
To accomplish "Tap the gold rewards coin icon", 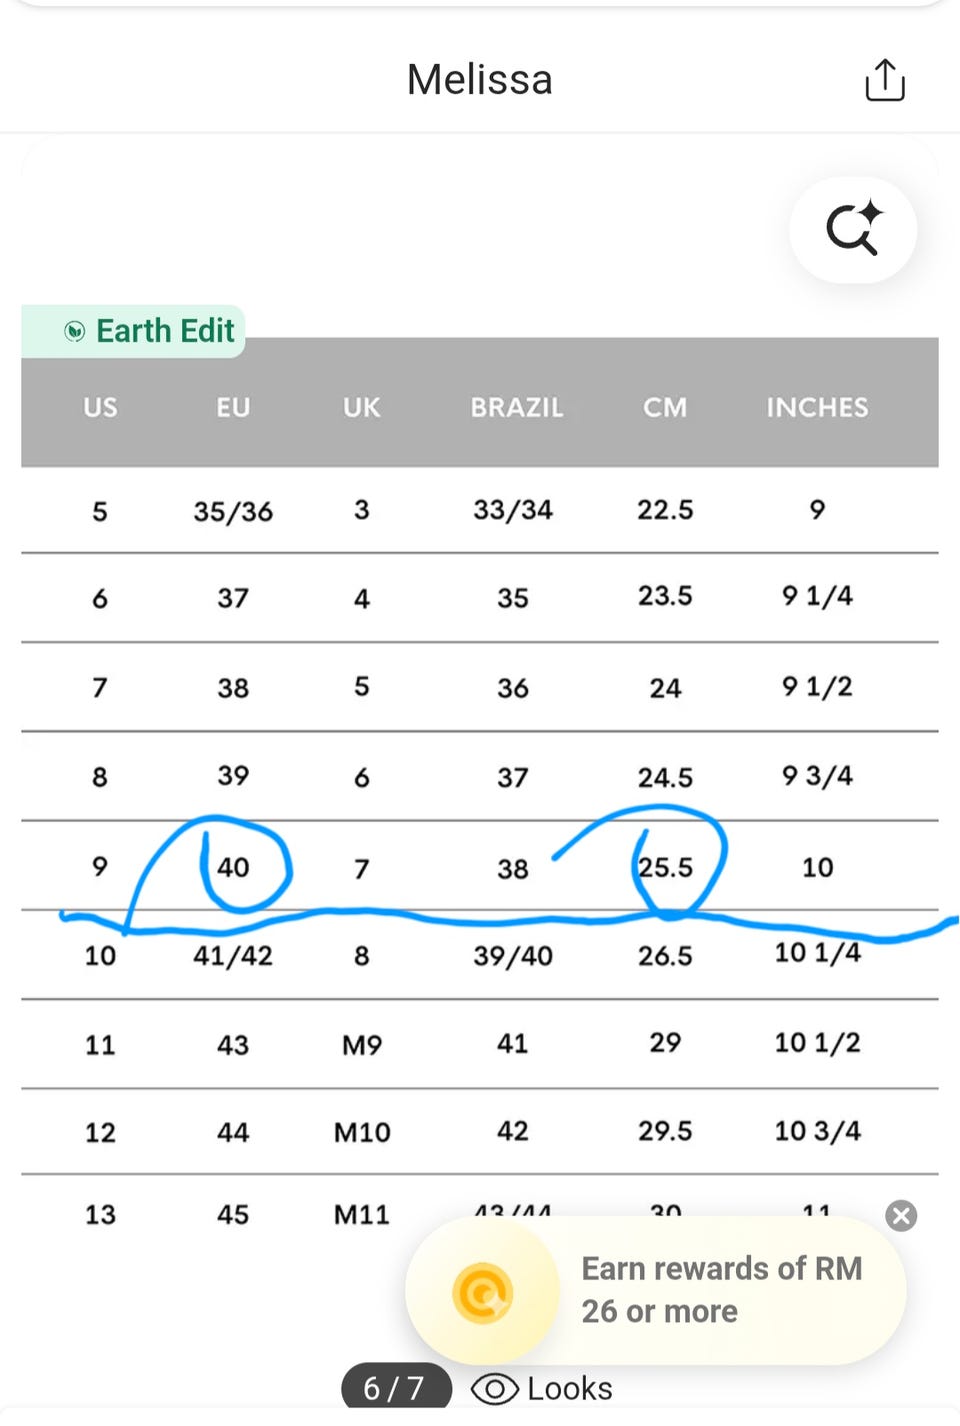I will pyautogui.click(x=482, y=1292).
